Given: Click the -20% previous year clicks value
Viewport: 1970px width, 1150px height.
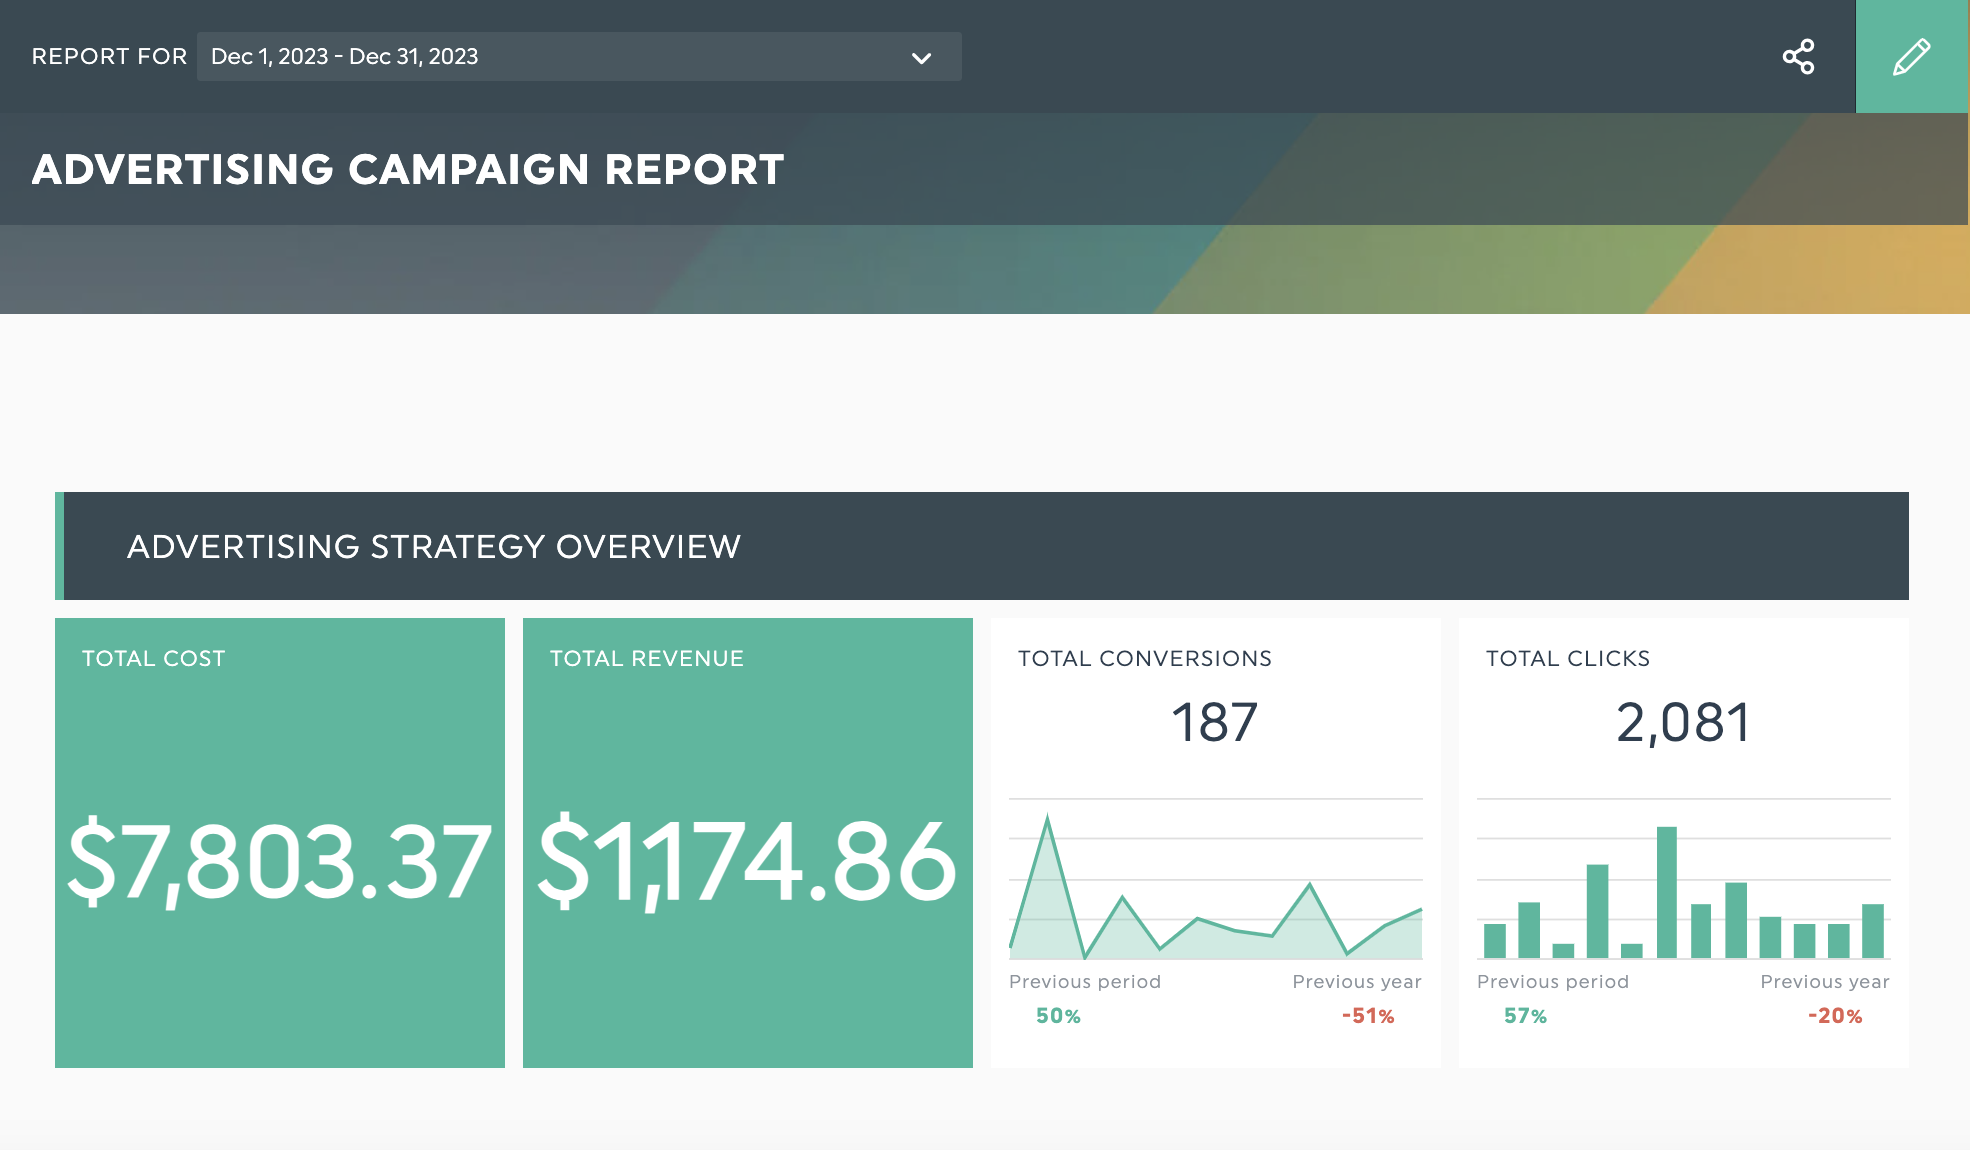Looking at the screenshot, I should click(x=1835, y=1016).
